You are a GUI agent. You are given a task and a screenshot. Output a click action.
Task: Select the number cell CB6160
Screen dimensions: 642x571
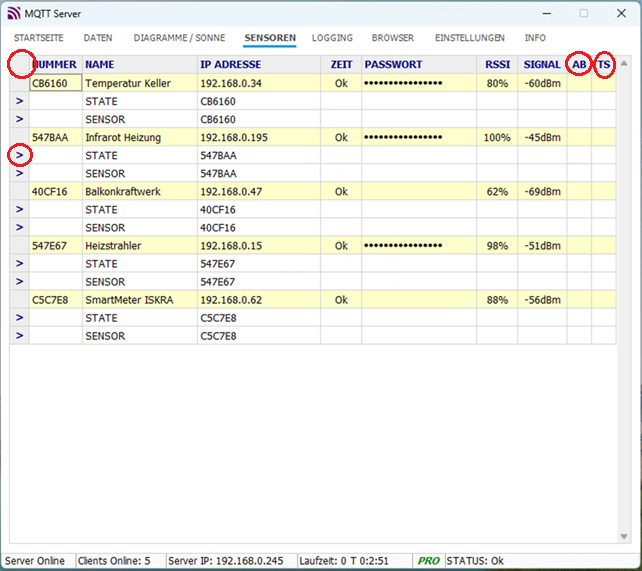click(55, 83)
